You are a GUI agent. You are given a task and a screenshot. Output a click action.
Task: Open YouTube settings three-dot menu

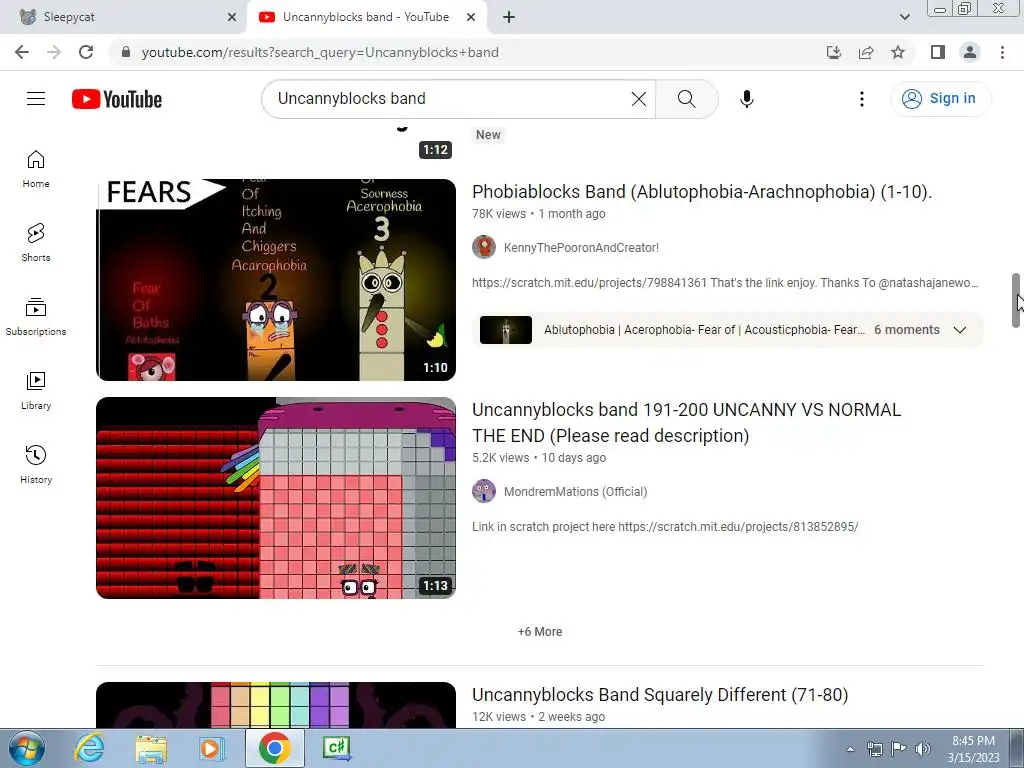coord(861,99)
